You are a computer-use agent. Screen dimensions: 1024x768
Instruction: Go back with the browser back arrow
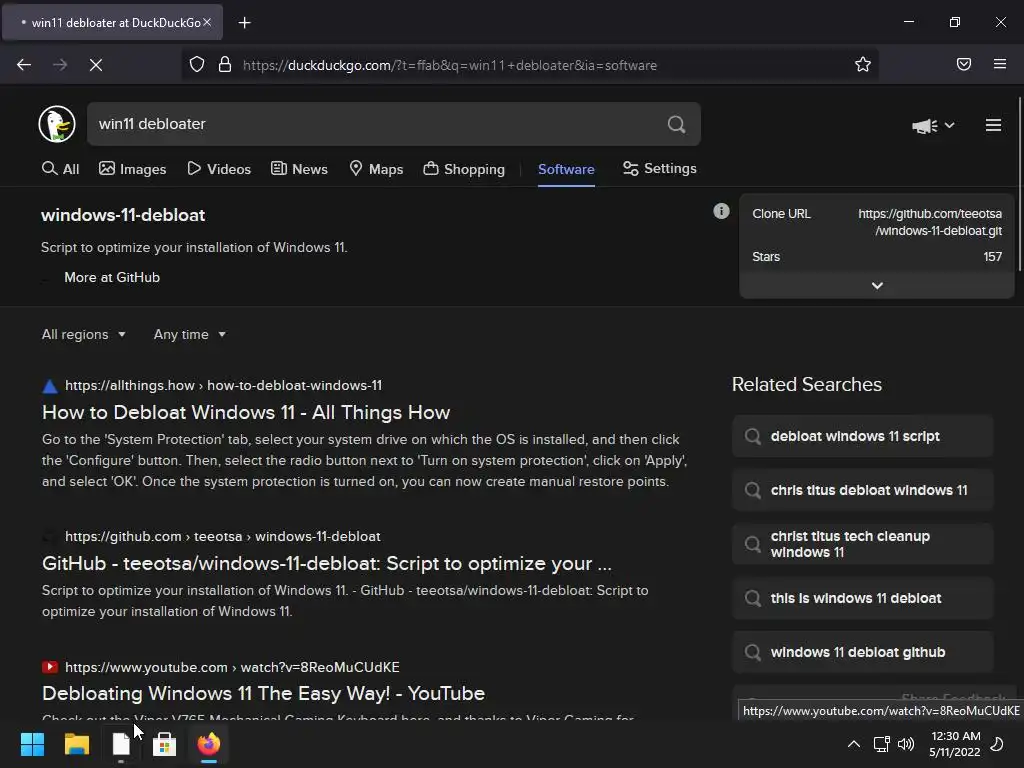pos(24,65)
